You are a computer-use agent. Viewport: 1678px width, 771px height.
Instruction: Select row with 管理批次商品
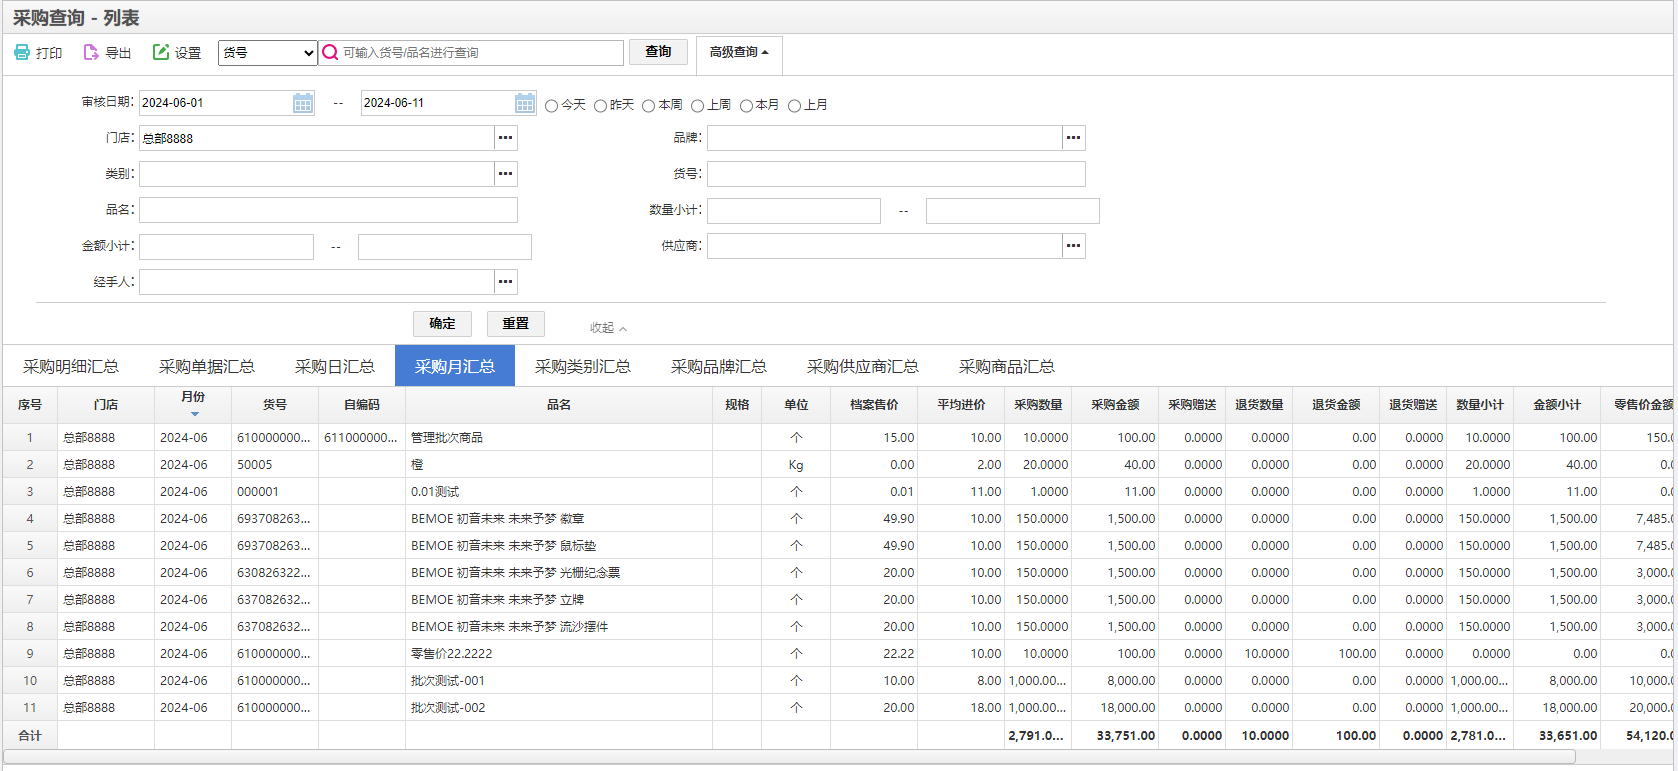838,438
